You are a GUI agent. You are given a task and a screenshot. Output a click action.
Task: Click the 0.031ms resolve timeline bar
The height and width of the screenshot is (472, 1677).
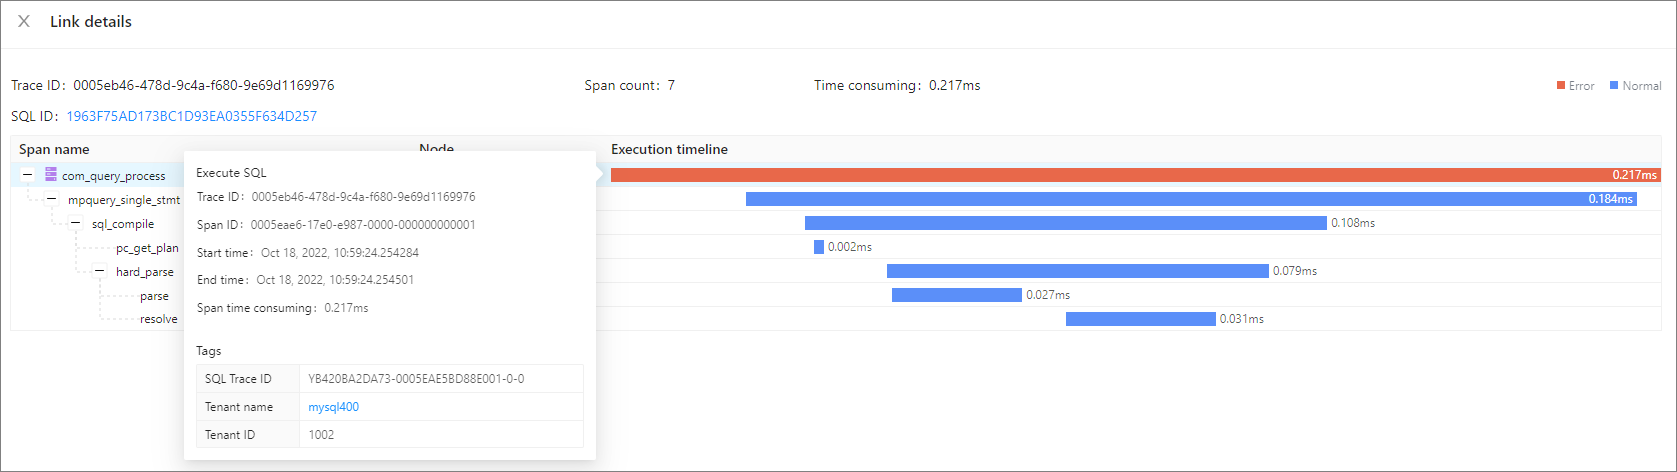click(1140, 319)
